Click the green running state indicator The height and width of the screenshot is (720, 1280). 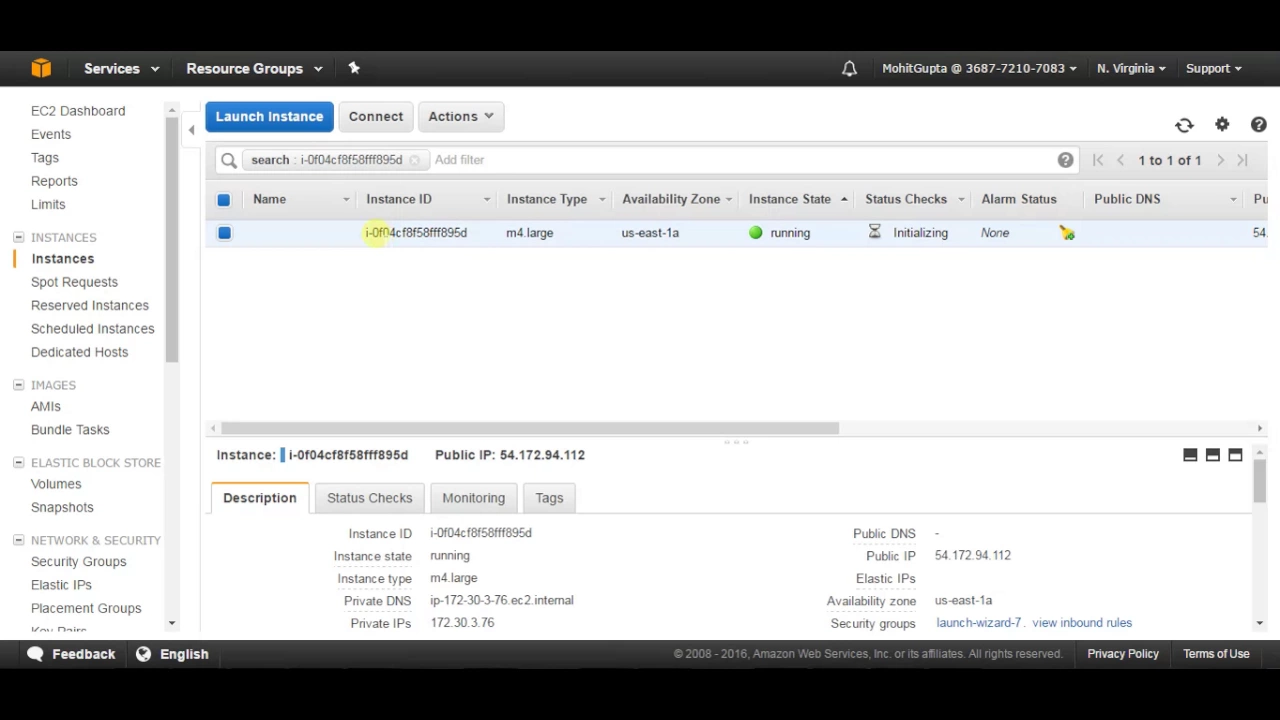(755, 233)
